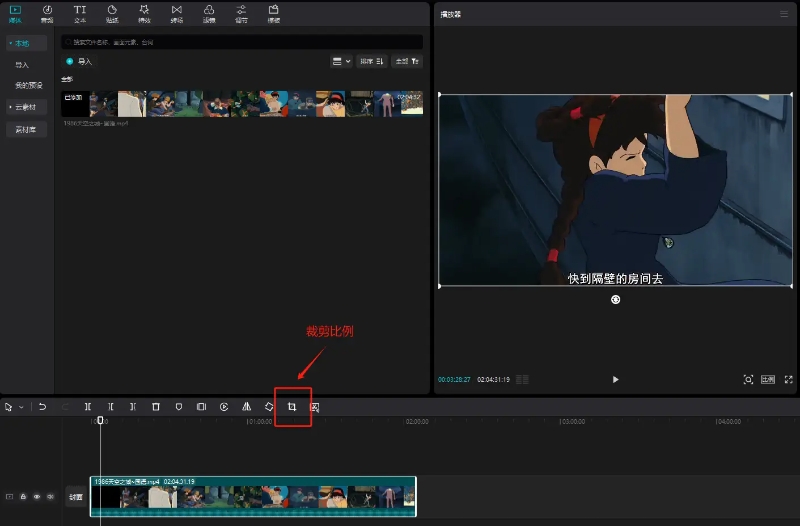Delete the selected clip with trash icon

(x=156, y=407)
